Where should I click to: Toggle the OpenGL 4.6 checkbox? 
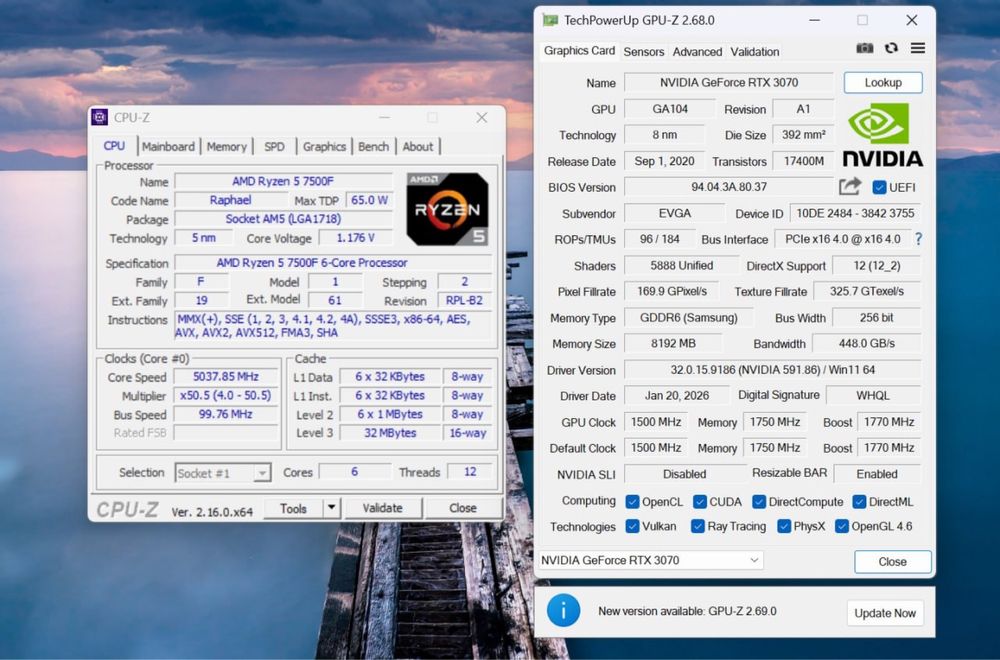click(x=842, y=526)
